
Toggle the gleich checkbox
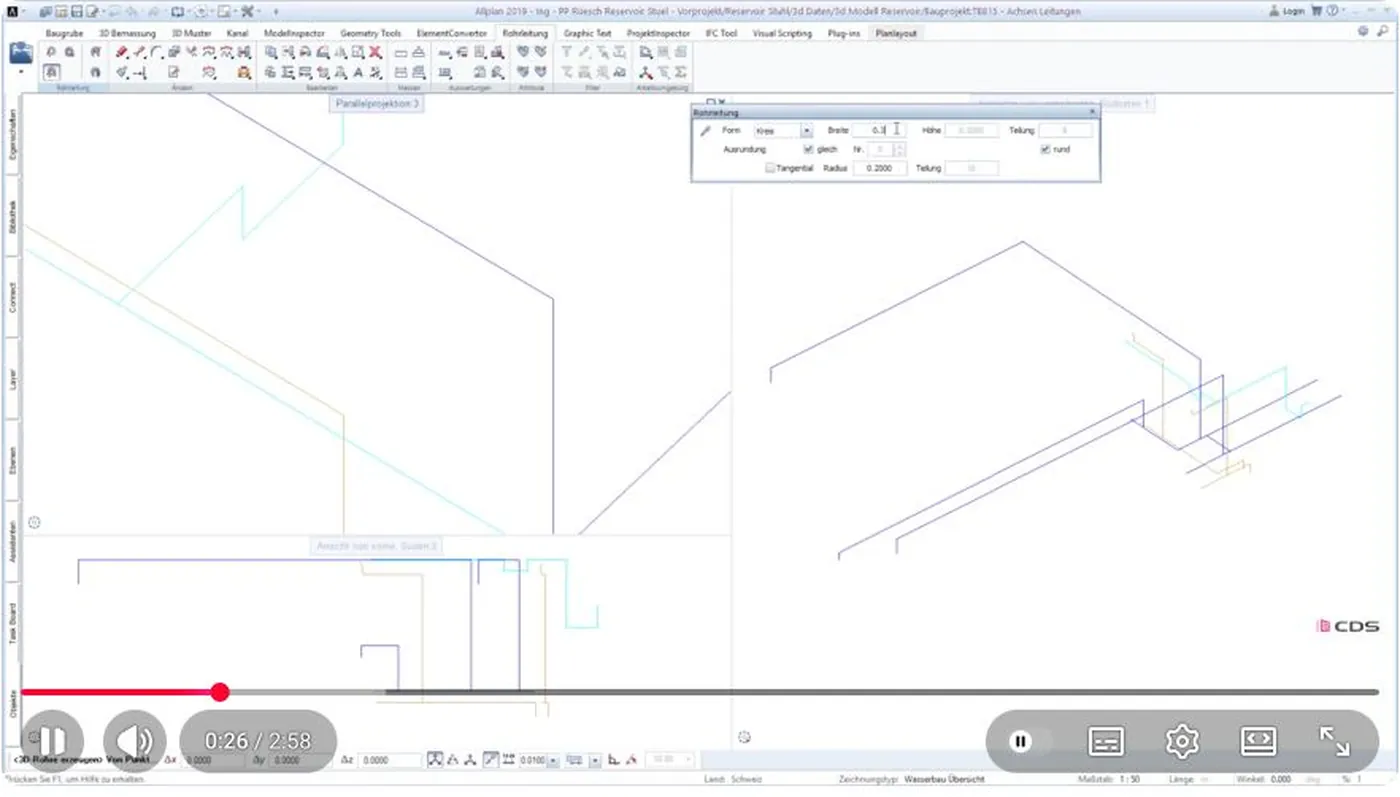(809, 149)
